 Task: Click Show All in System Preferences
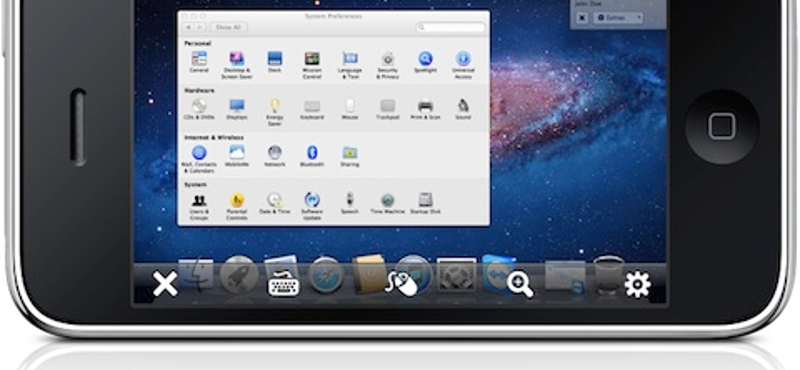tap(229, 27)
